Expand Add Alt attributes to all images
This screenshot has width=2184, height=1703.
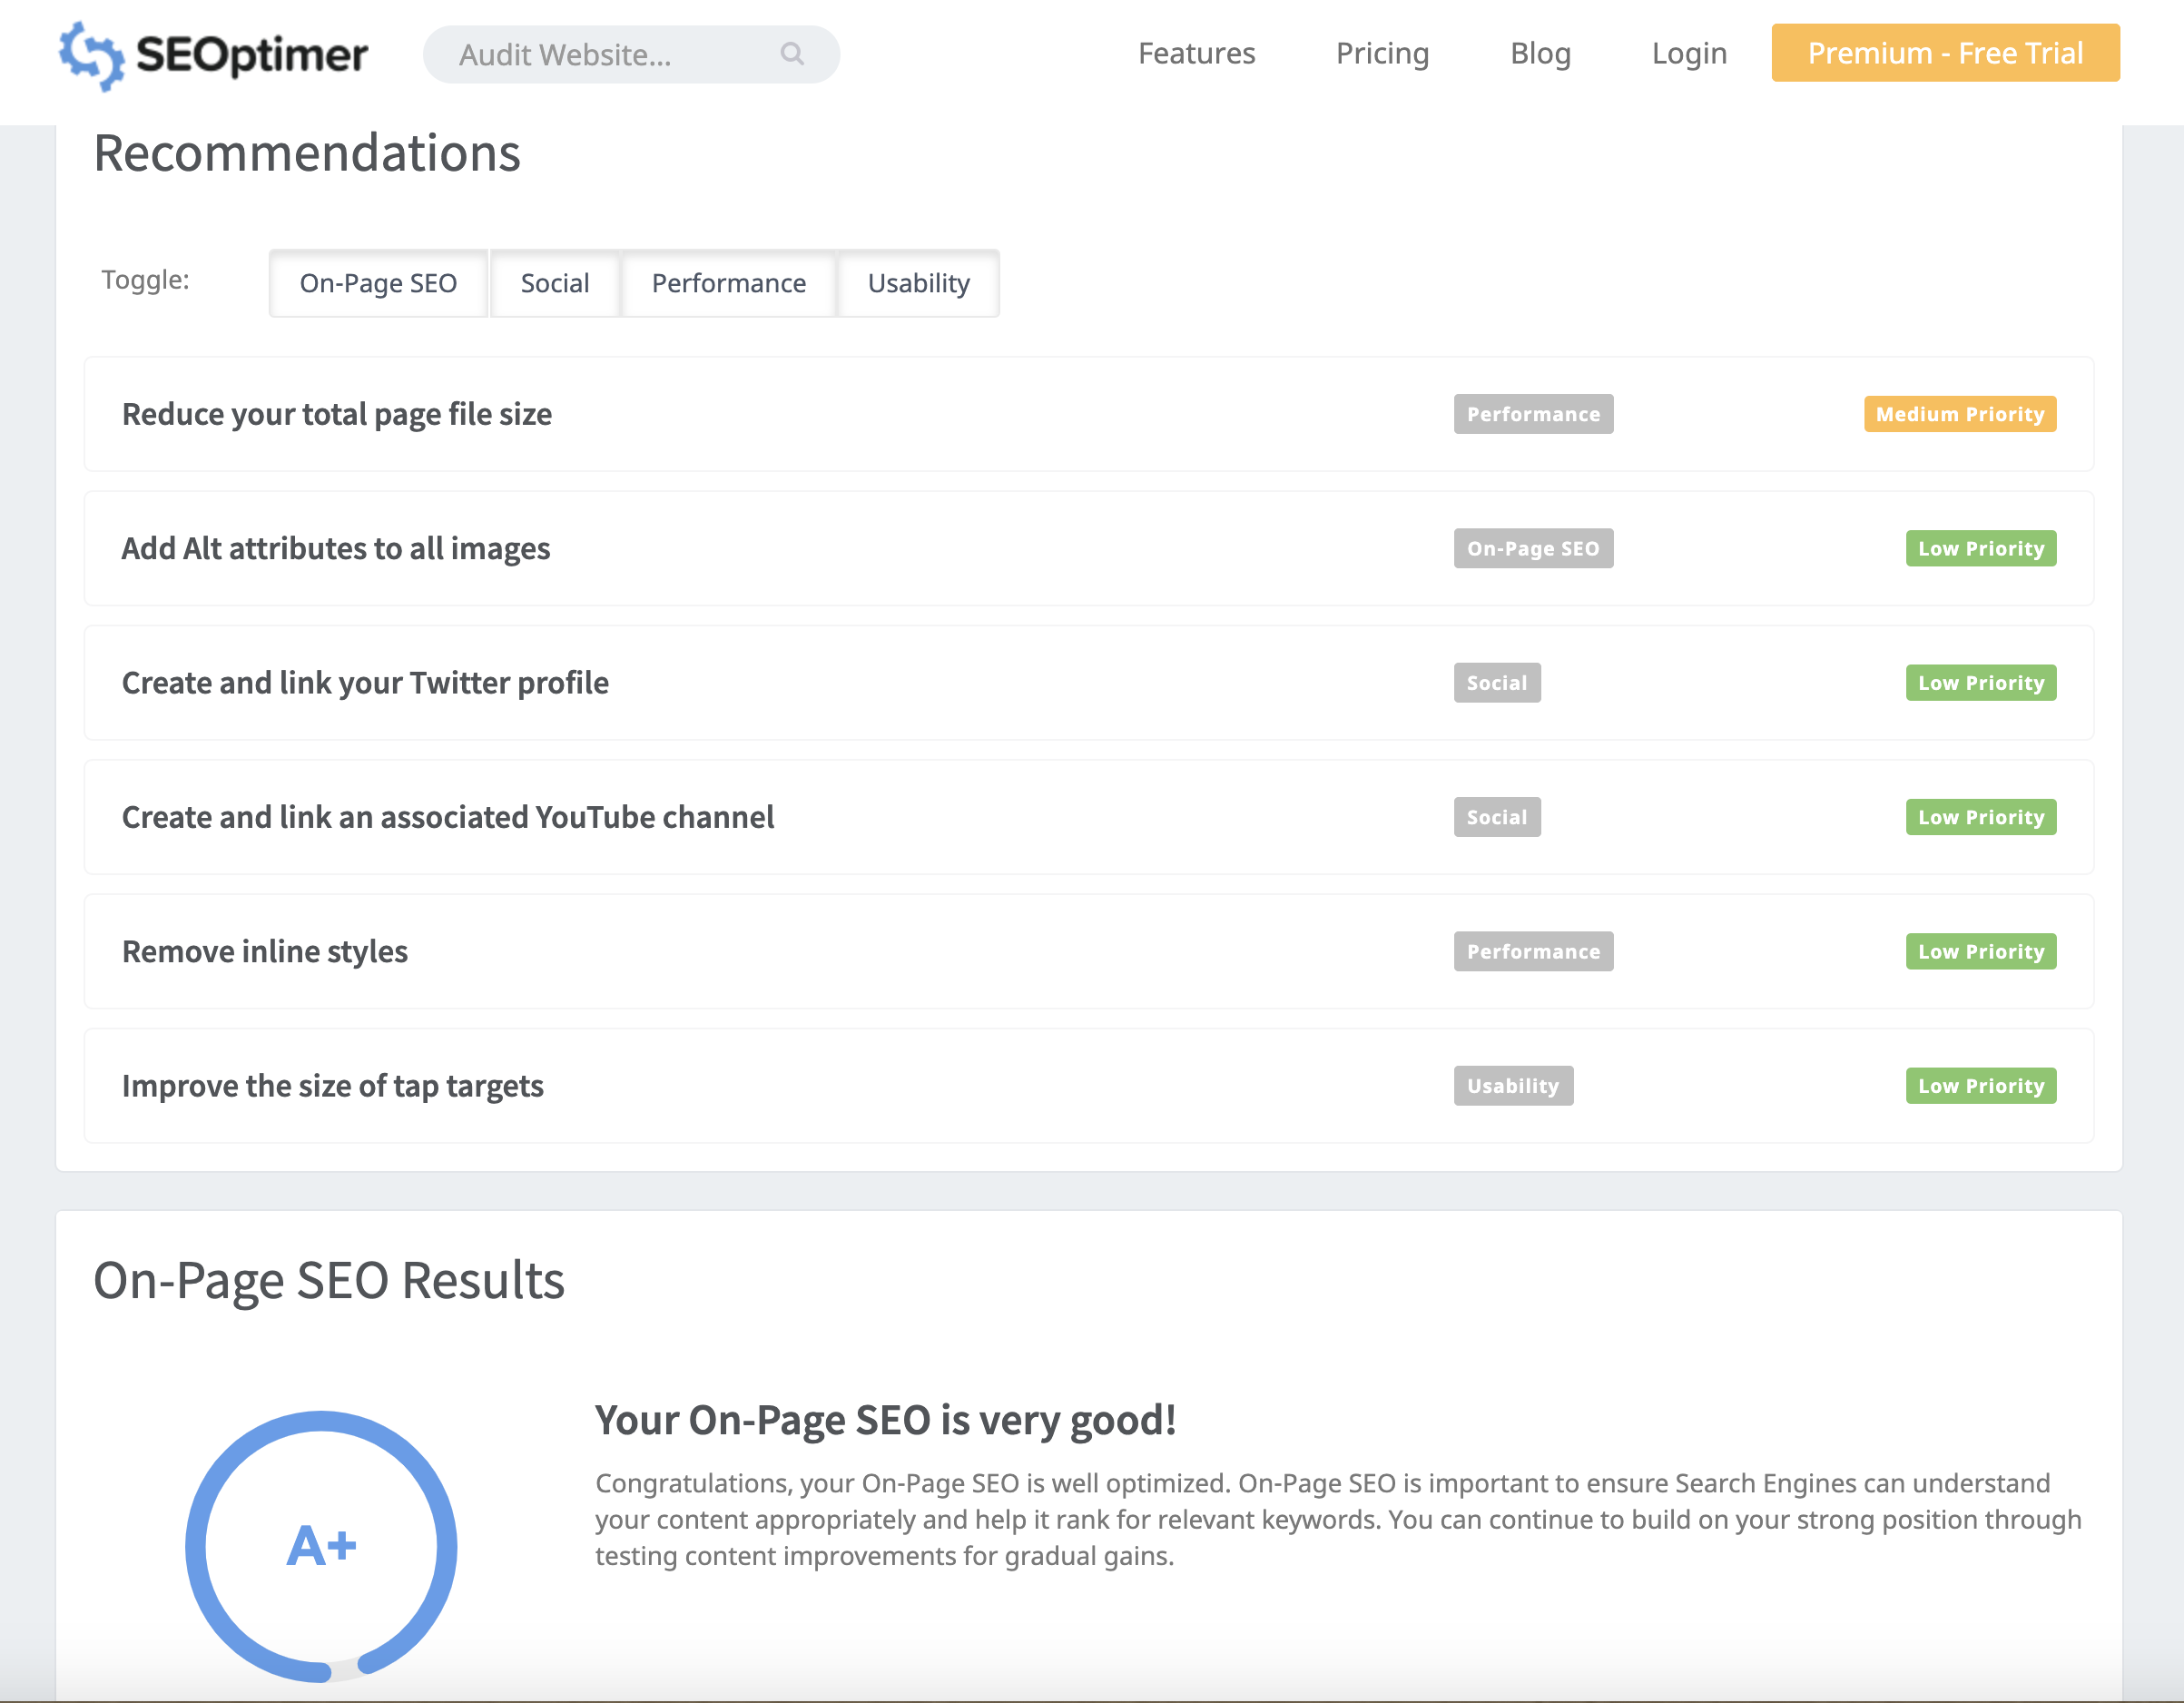pyautogui.click(x=336, y=548)
